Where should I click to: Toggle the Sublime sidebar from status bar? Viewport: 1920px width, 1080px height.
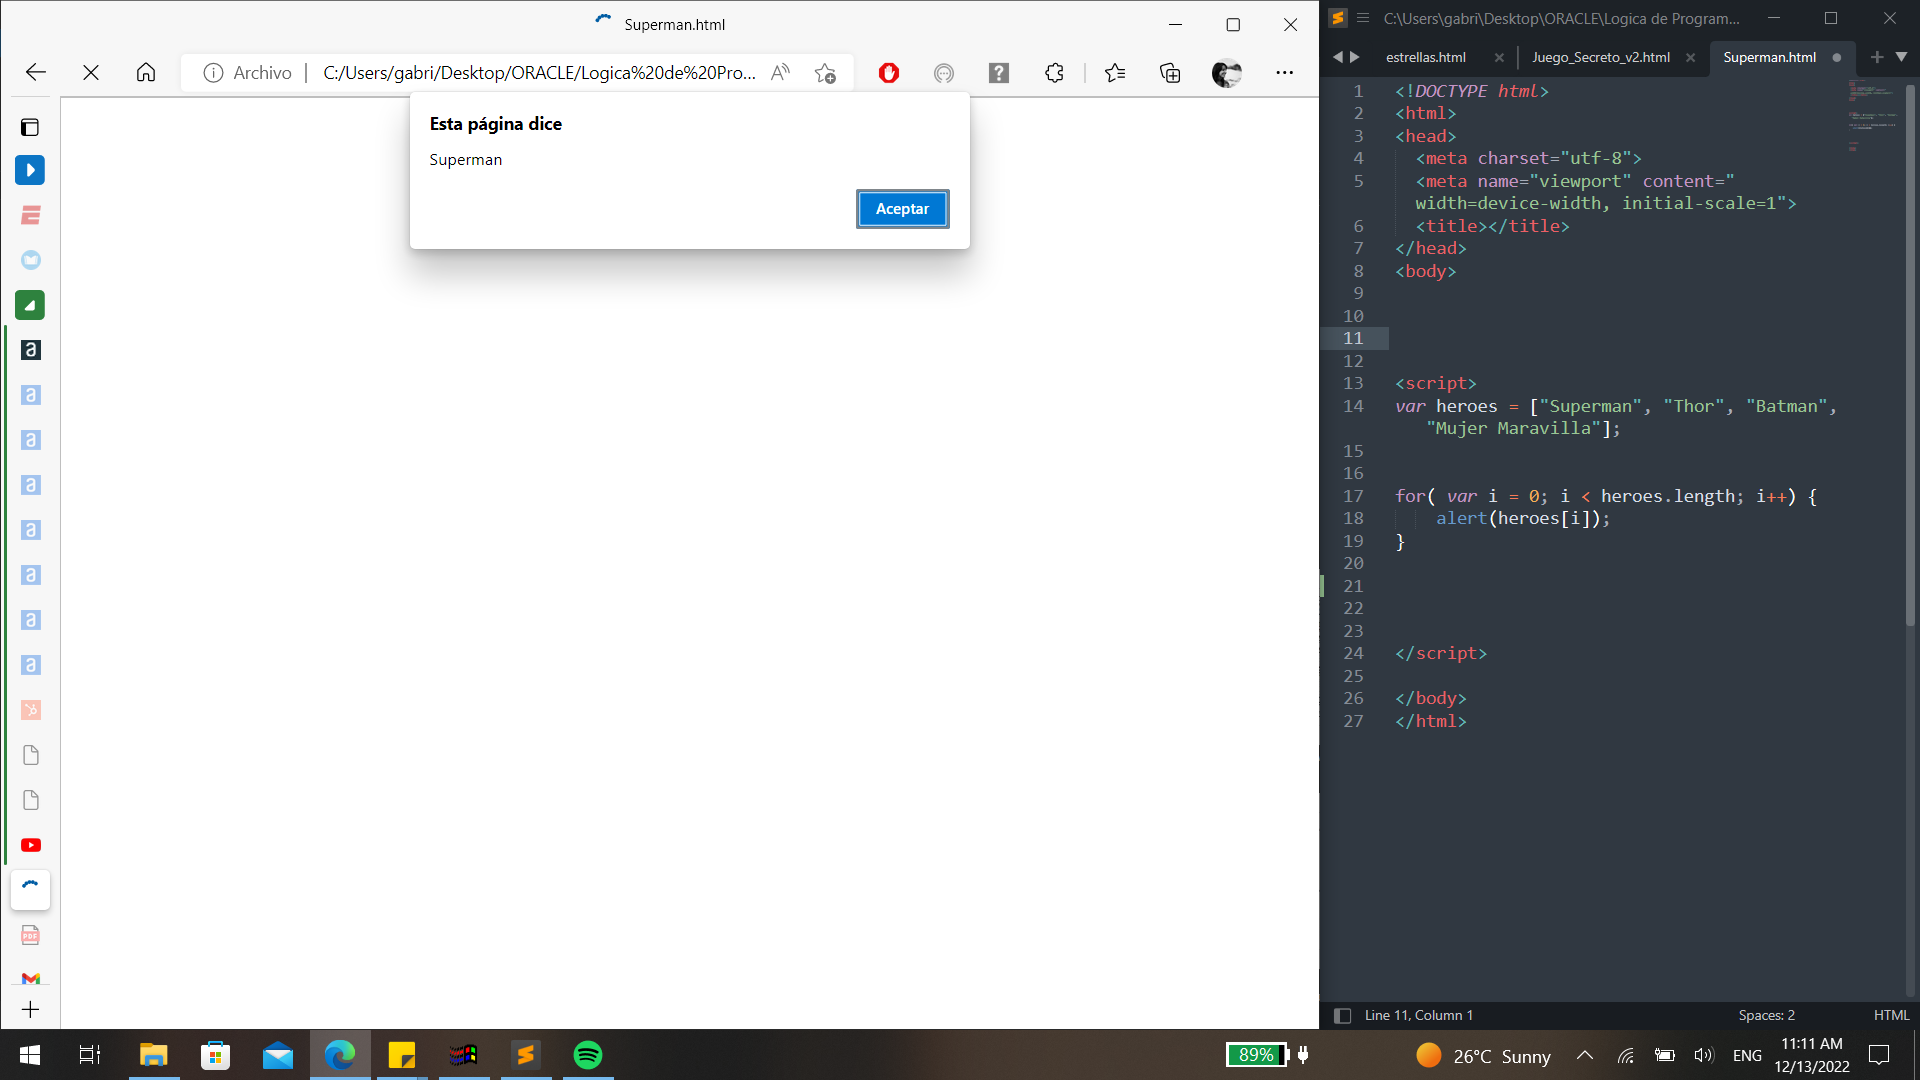coord(1342,1016)
